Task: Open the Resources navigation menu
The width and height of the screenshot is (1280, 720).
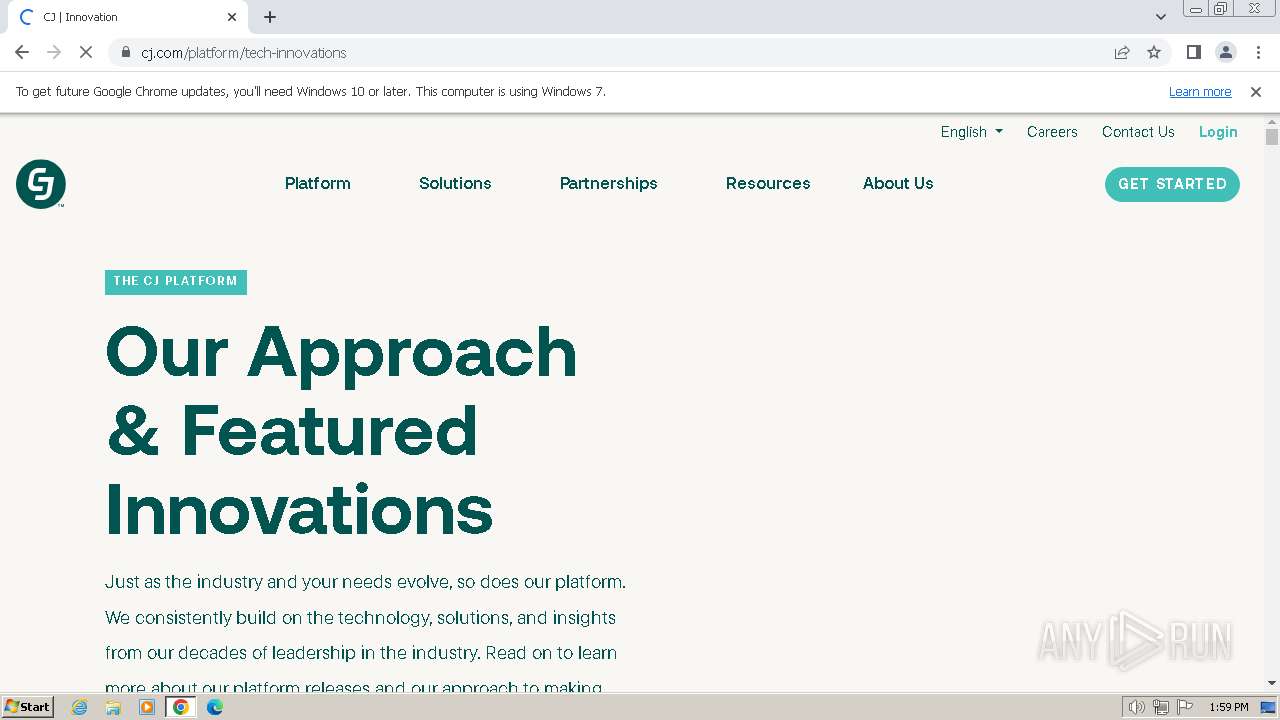Action: click(x=768, y=184)
